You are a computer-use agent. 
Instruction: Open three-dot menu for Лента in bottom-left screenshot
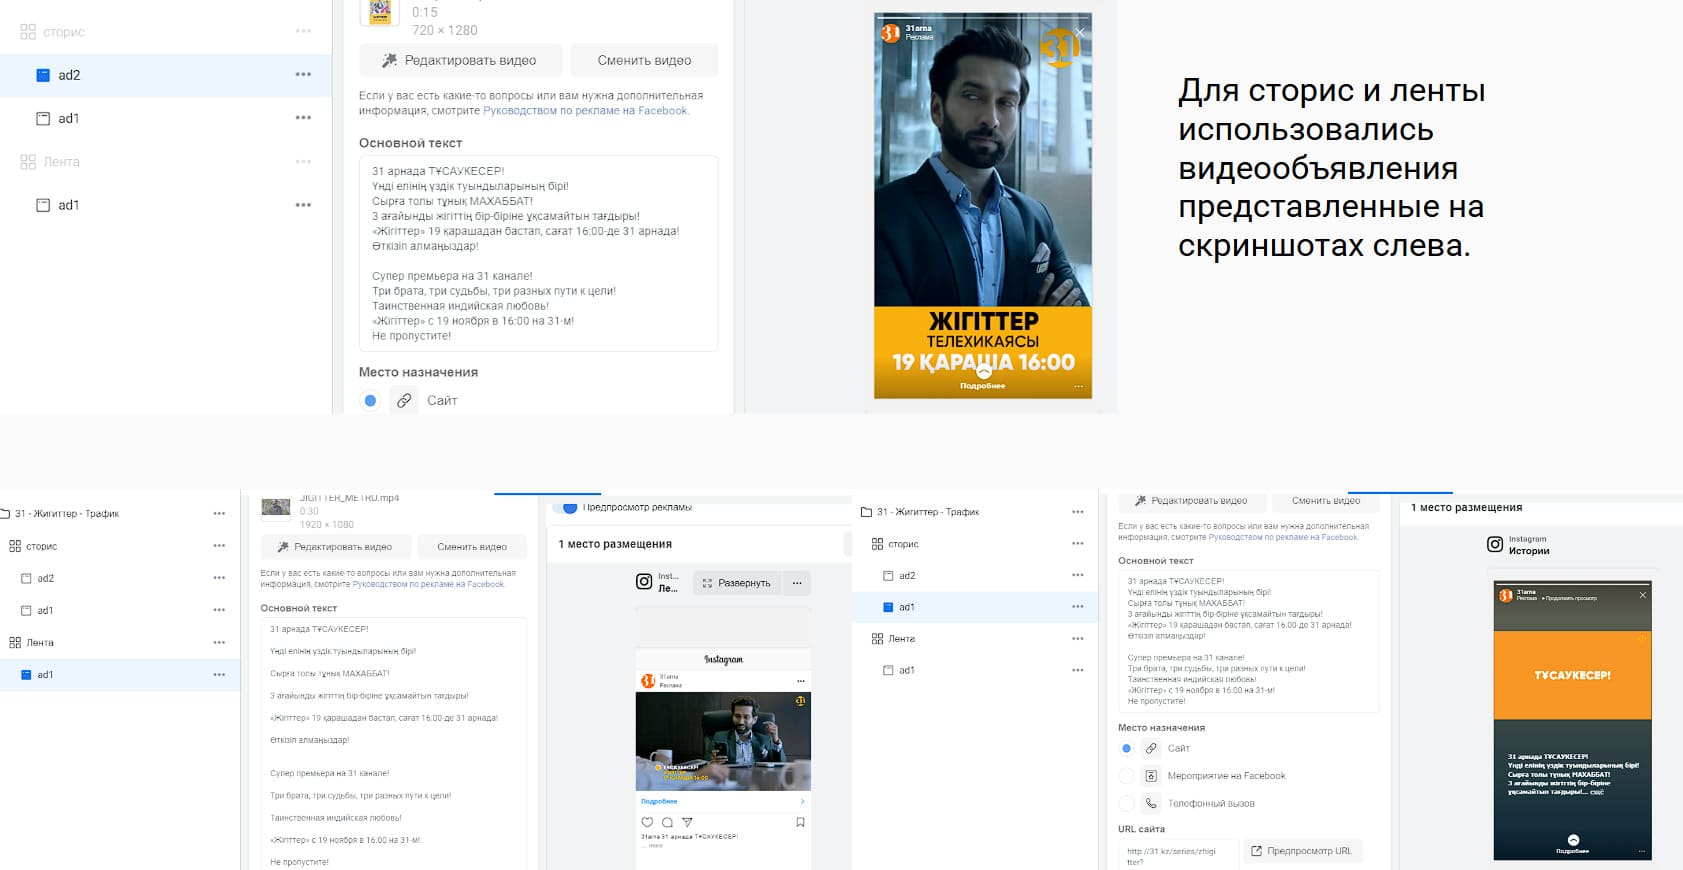pos(219,642)
